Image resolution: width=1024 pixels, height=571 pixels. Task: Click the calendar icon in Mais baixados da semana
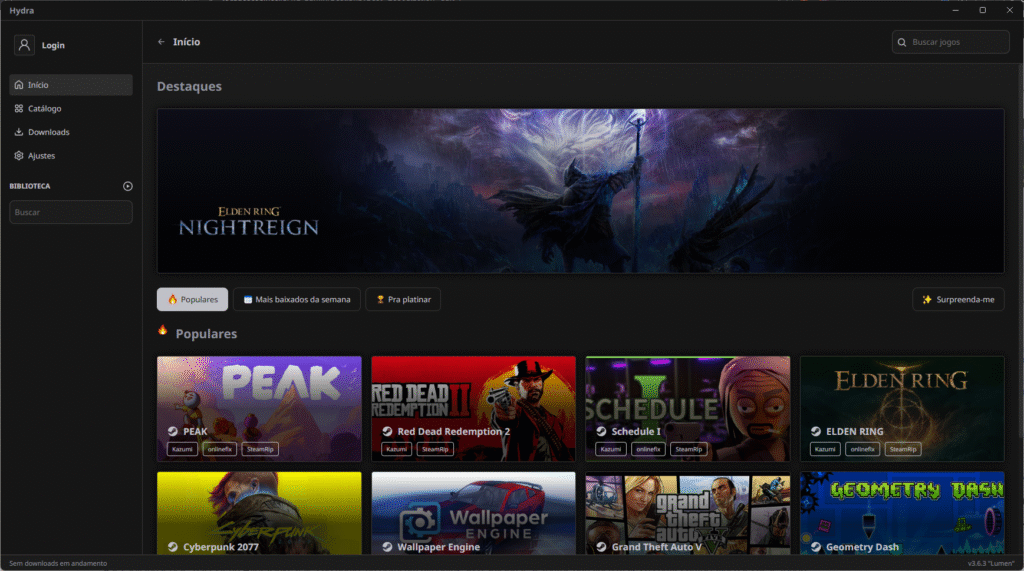click(248, 300)
